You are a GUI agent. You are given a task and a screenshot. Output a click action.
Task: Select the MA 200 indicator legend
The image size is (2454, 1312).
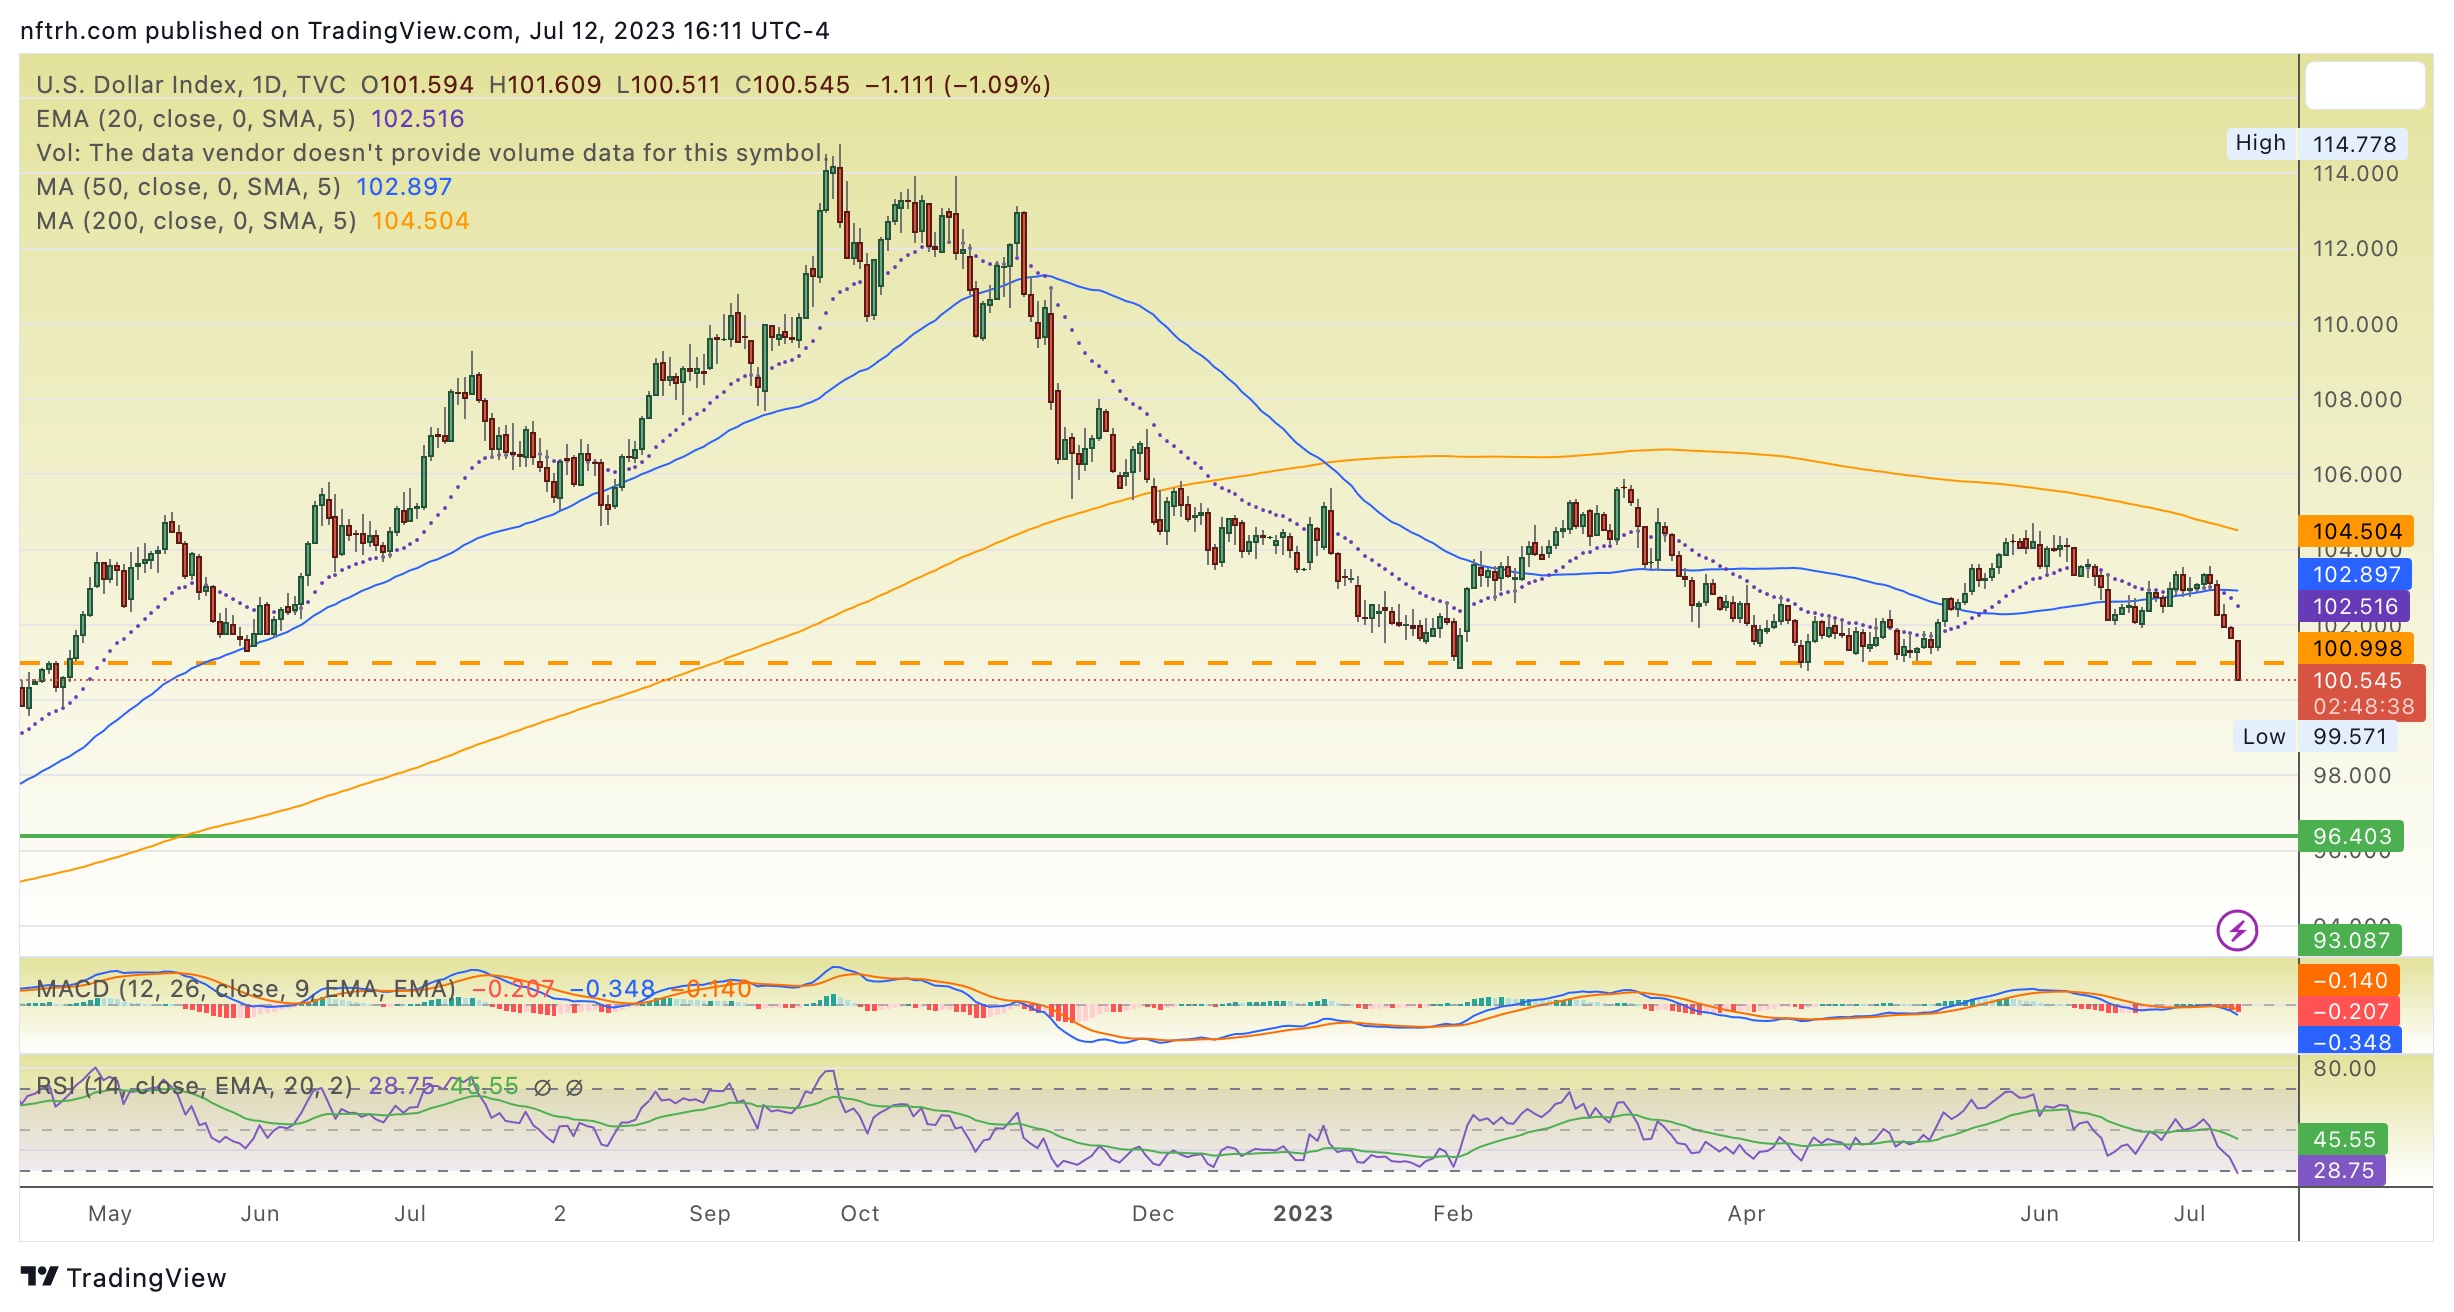click(x=196, y=221)
